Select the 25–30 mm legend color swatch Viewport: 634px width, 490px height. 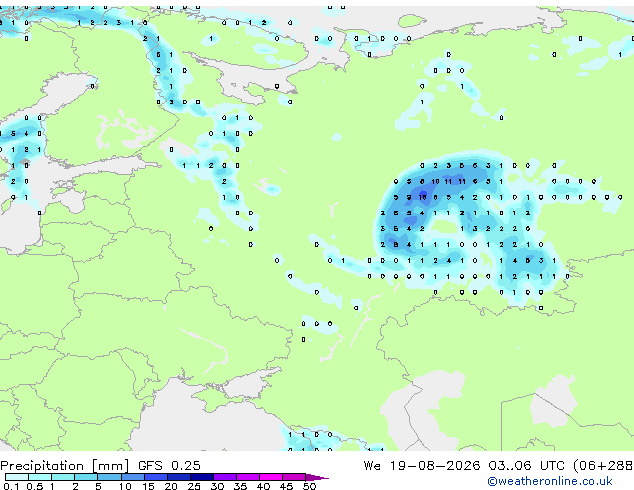[202, 477]
